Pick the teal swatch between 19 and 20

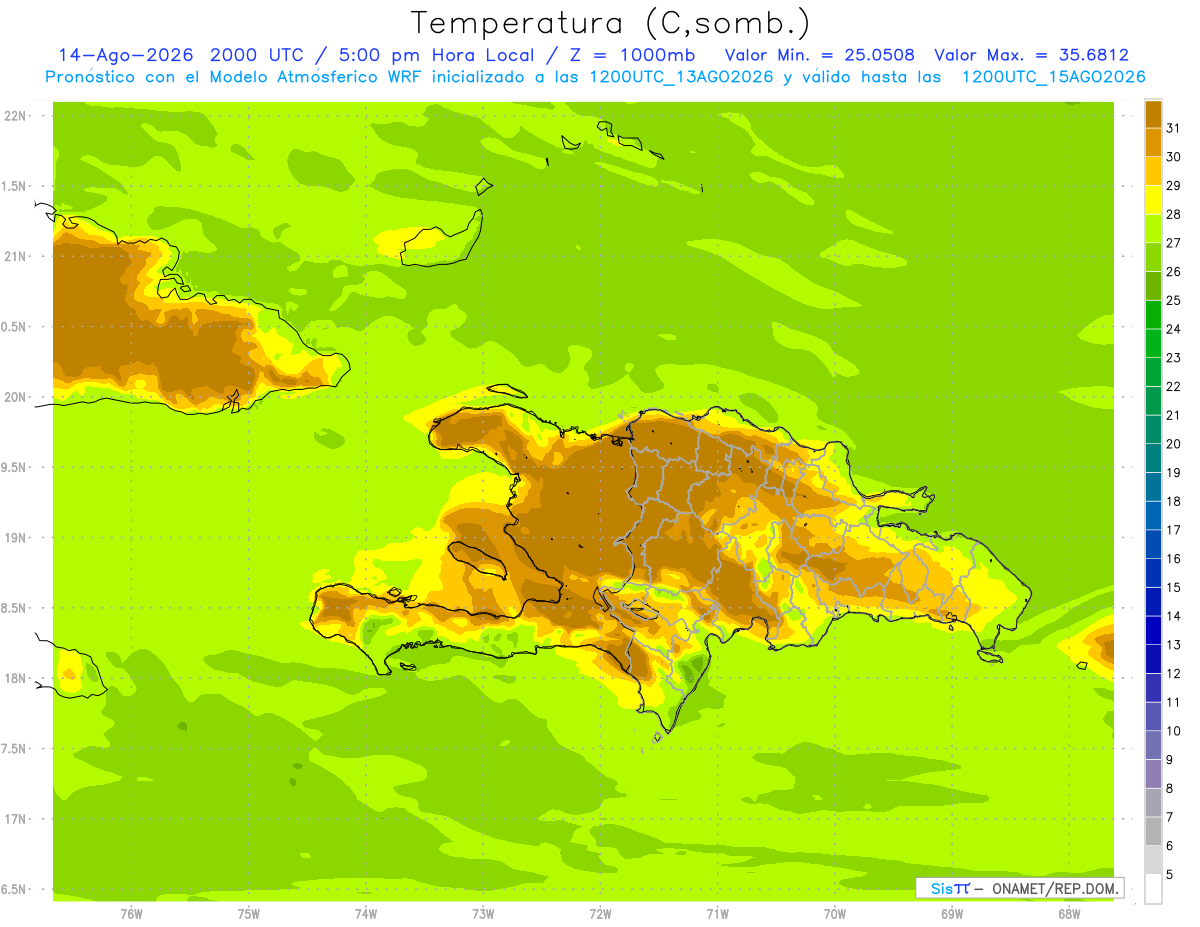pyautogui.click(x=1153, y=458)
